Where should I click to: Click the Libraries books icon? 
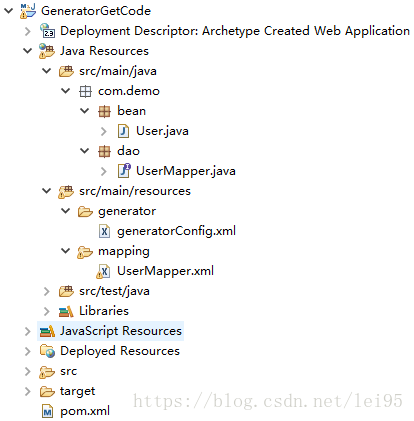pos(66,311)
